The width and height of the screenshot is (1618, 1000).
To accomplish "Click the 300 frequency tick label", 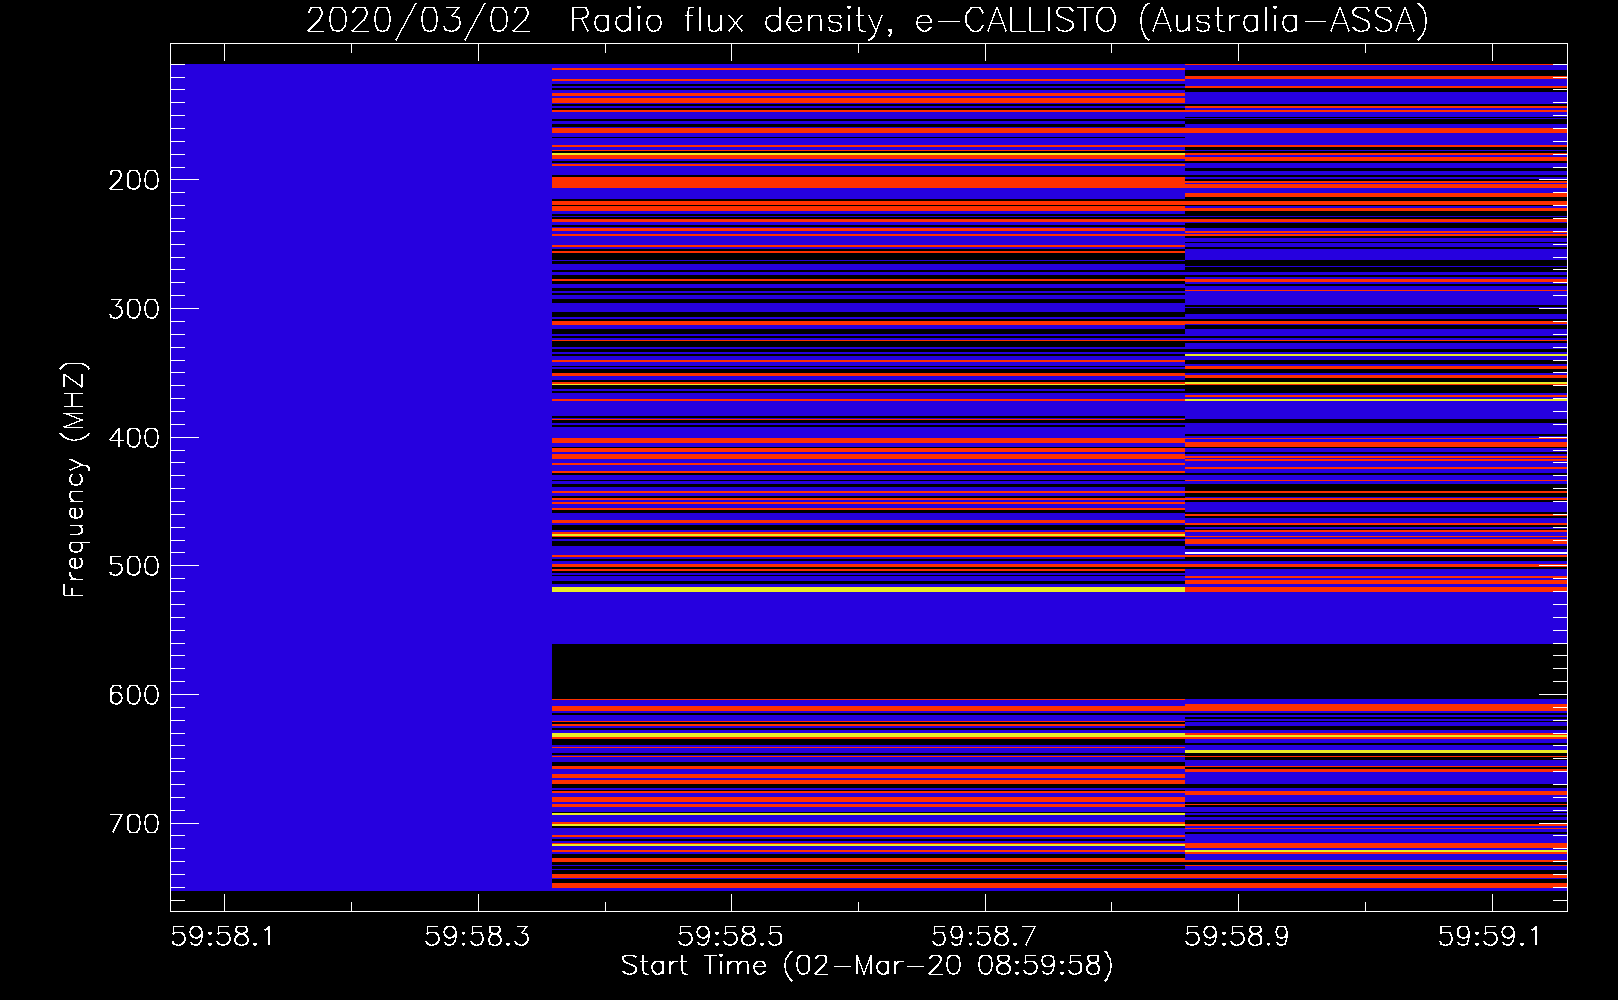I will 134,309.
